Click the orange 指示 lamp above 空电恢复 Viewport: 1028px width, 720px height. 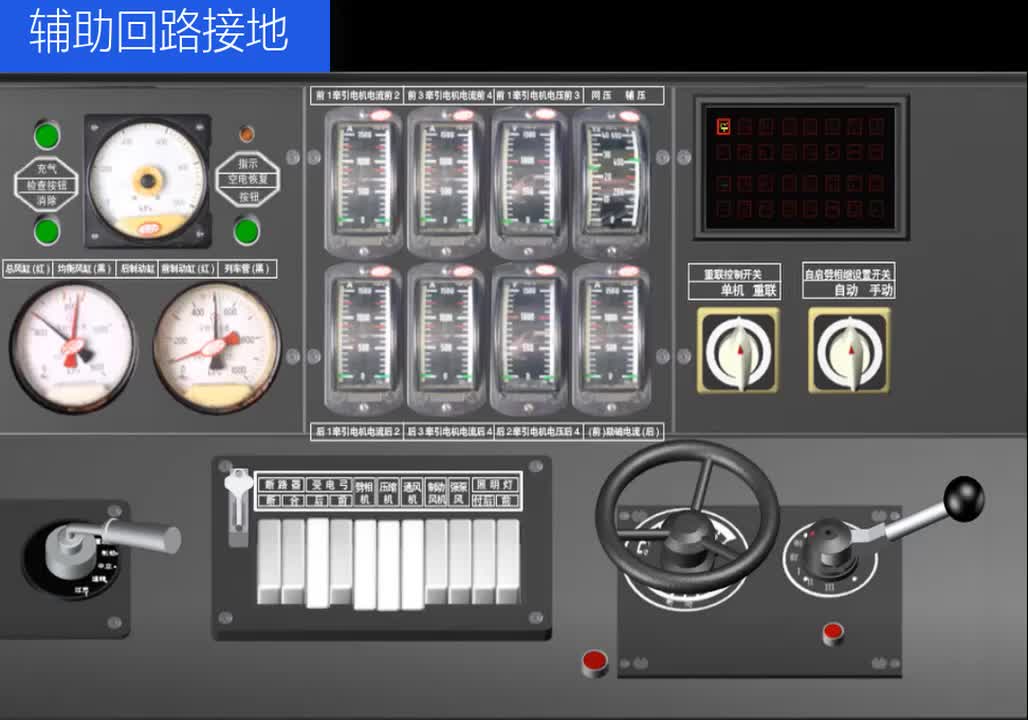[247, 134]
